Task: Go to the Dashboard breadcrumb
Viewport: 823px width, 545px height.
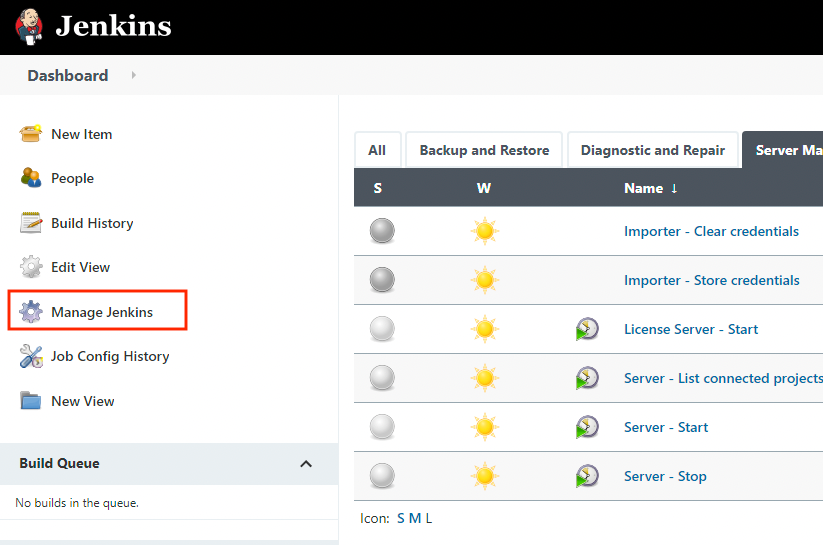Action: pos(68,76)
